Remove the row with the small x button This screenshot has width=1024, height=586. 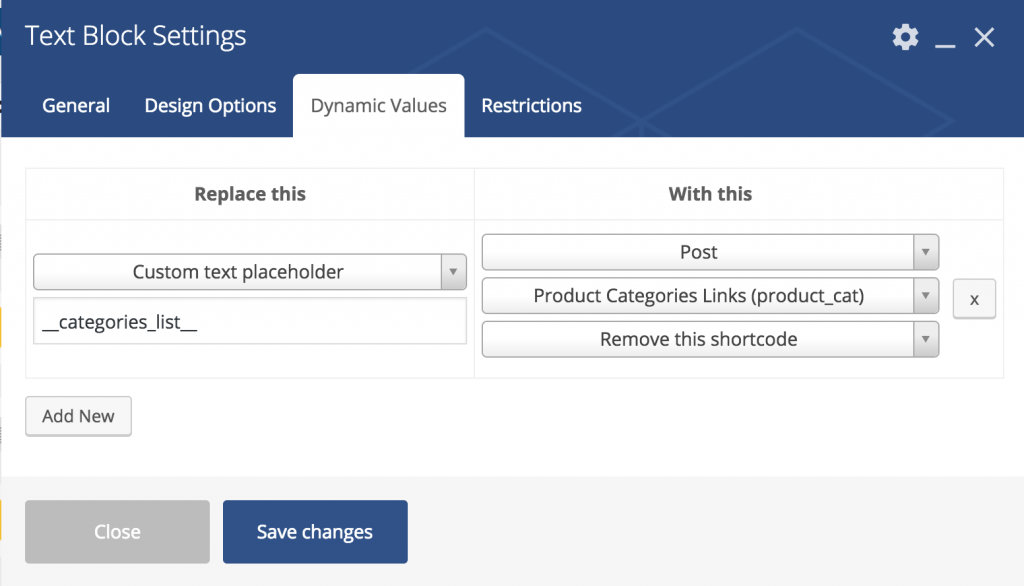pos(974,299)
